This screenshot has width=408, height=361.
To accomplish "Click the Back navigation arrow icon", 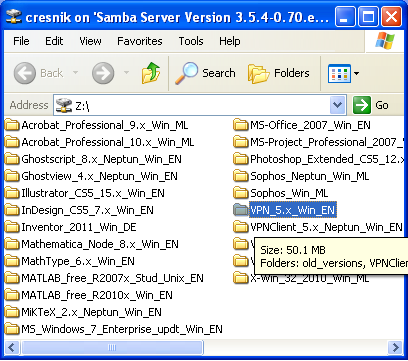I will (x=25, y=73).
